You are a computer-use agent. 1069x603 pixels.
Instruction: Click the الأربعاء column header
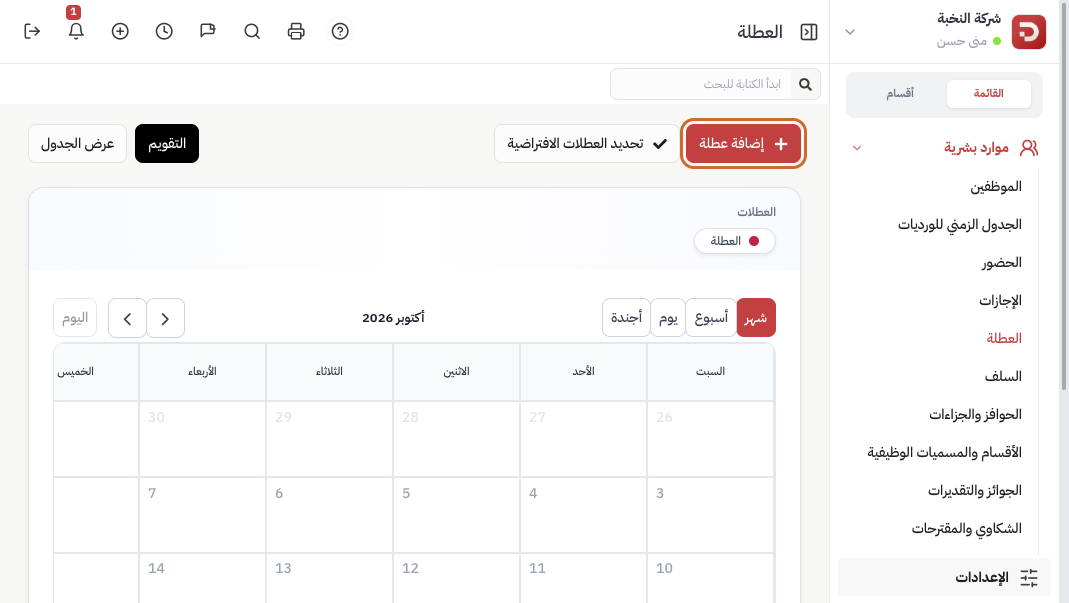[x=202, y=372]
